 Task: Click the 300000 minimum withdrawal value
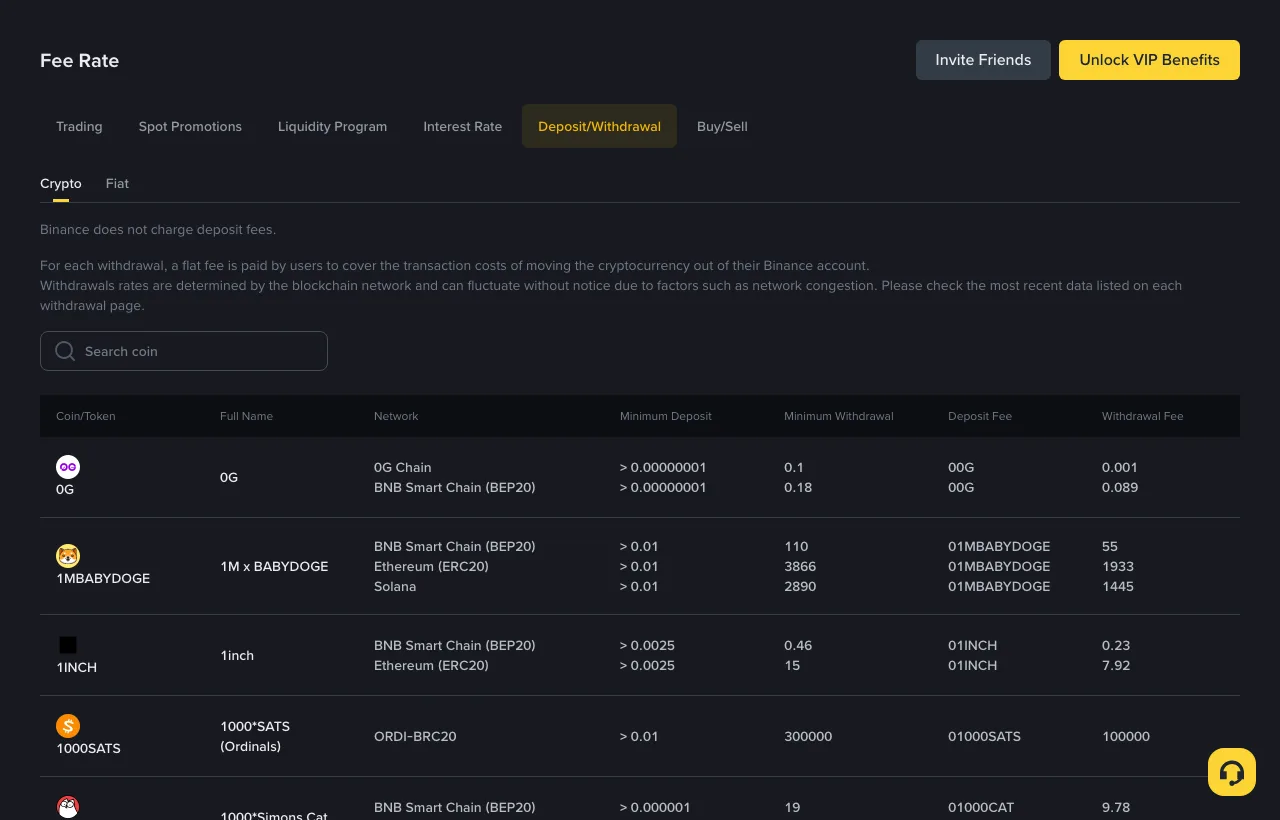click(808, 736)
